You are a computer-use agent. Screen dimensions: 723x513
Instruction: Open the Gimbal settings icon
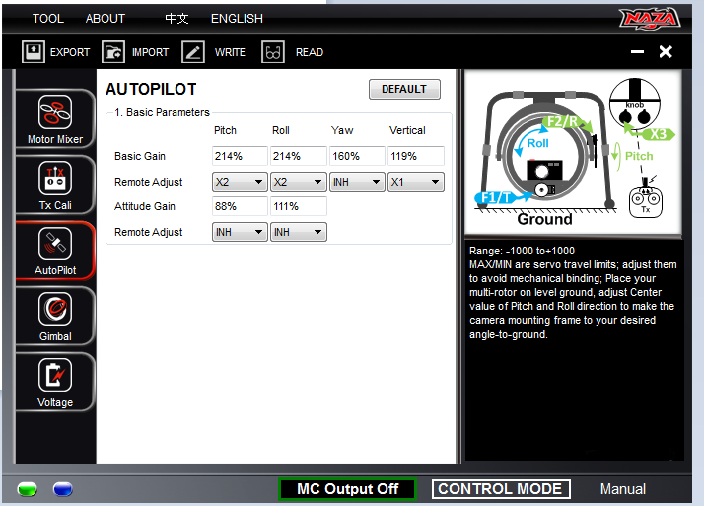click(x=55, y=310)
